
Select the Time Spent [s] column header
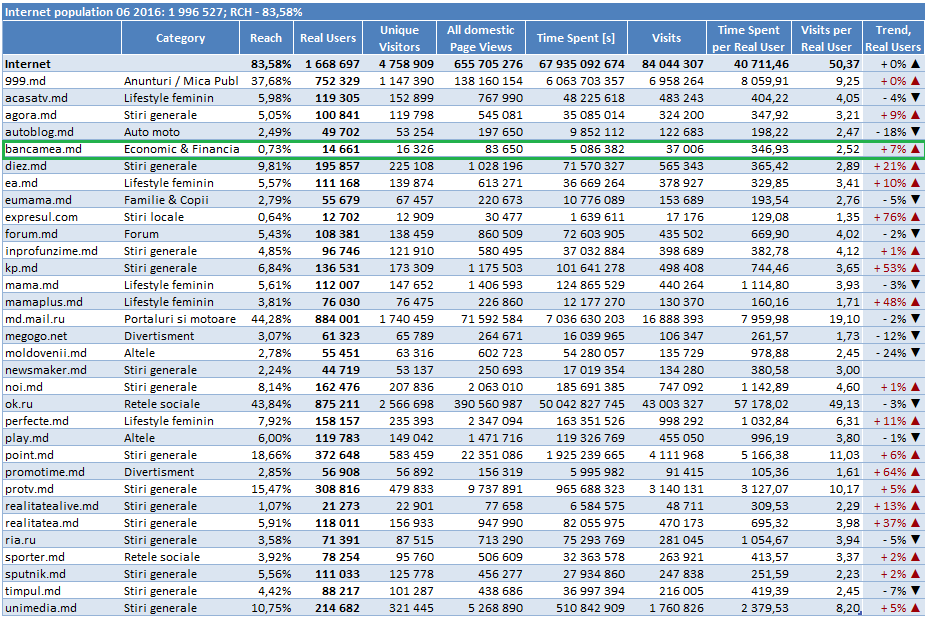tap(576, 38)
